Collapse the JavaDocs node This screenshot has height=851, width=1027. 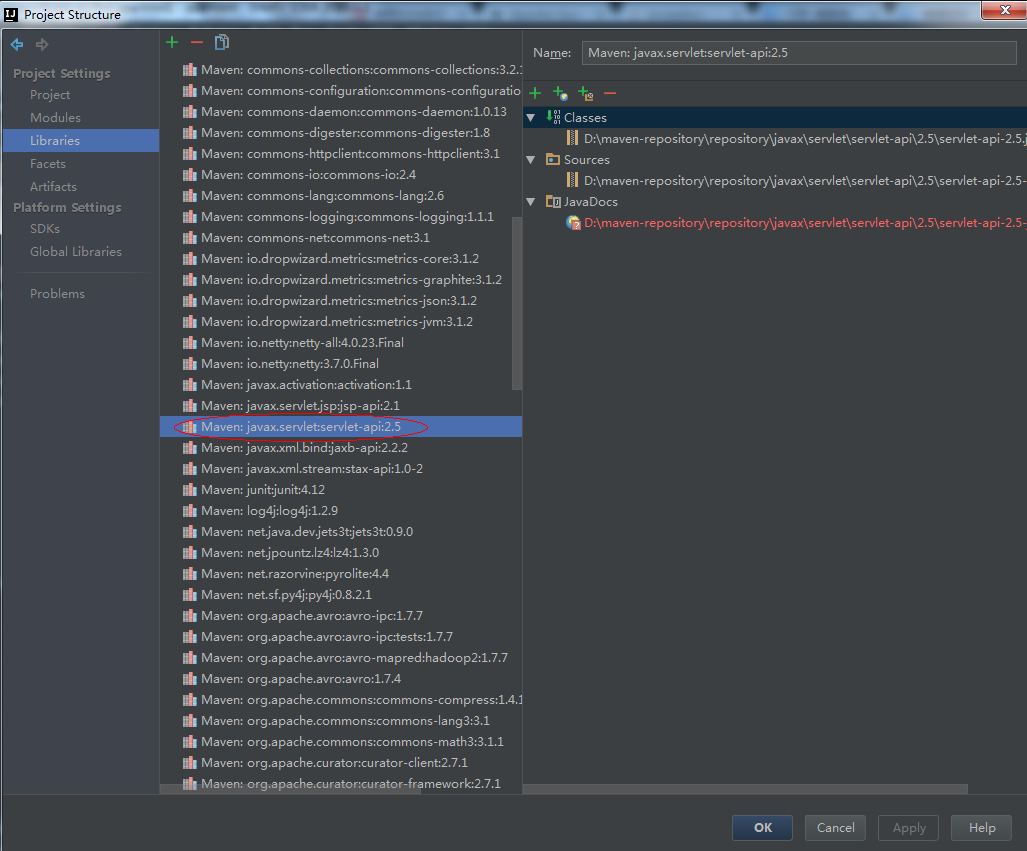[x=531, y=202]
